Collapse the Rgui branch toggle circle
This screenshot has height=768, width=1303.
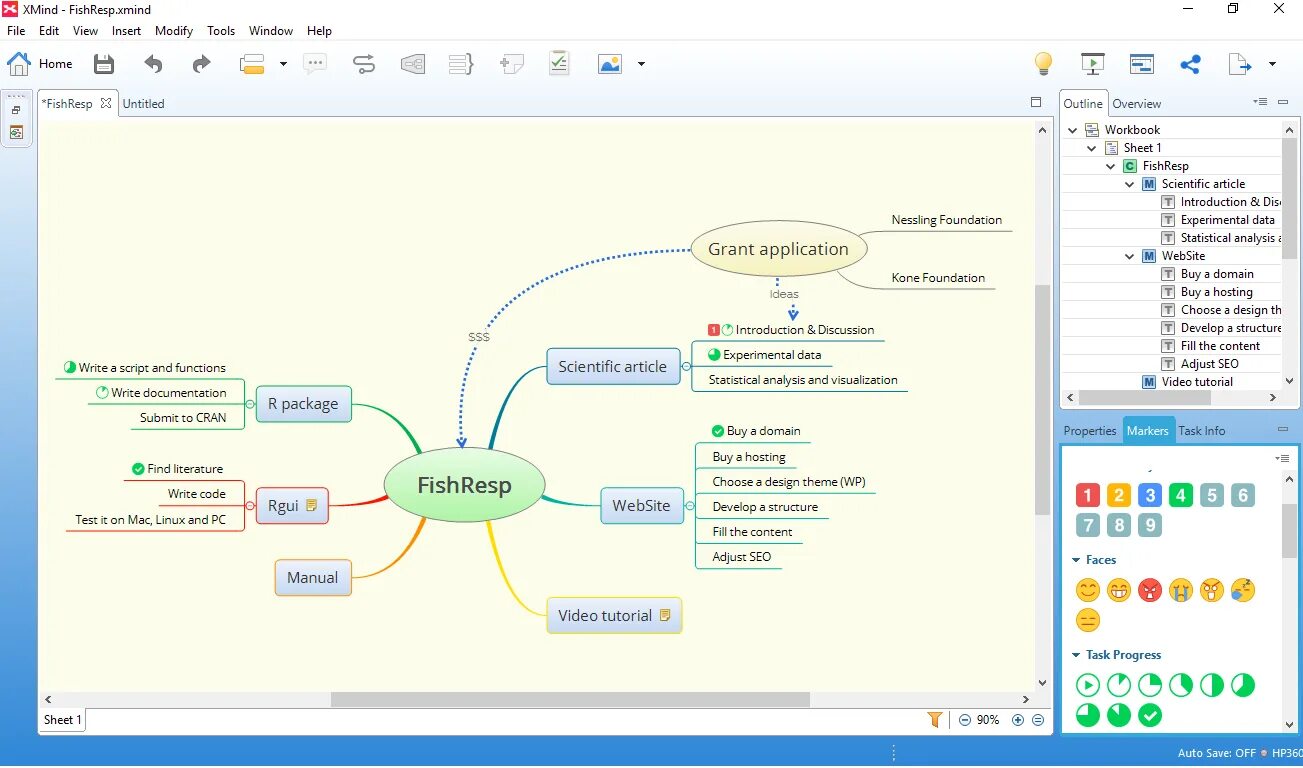(x=250, y=506)
